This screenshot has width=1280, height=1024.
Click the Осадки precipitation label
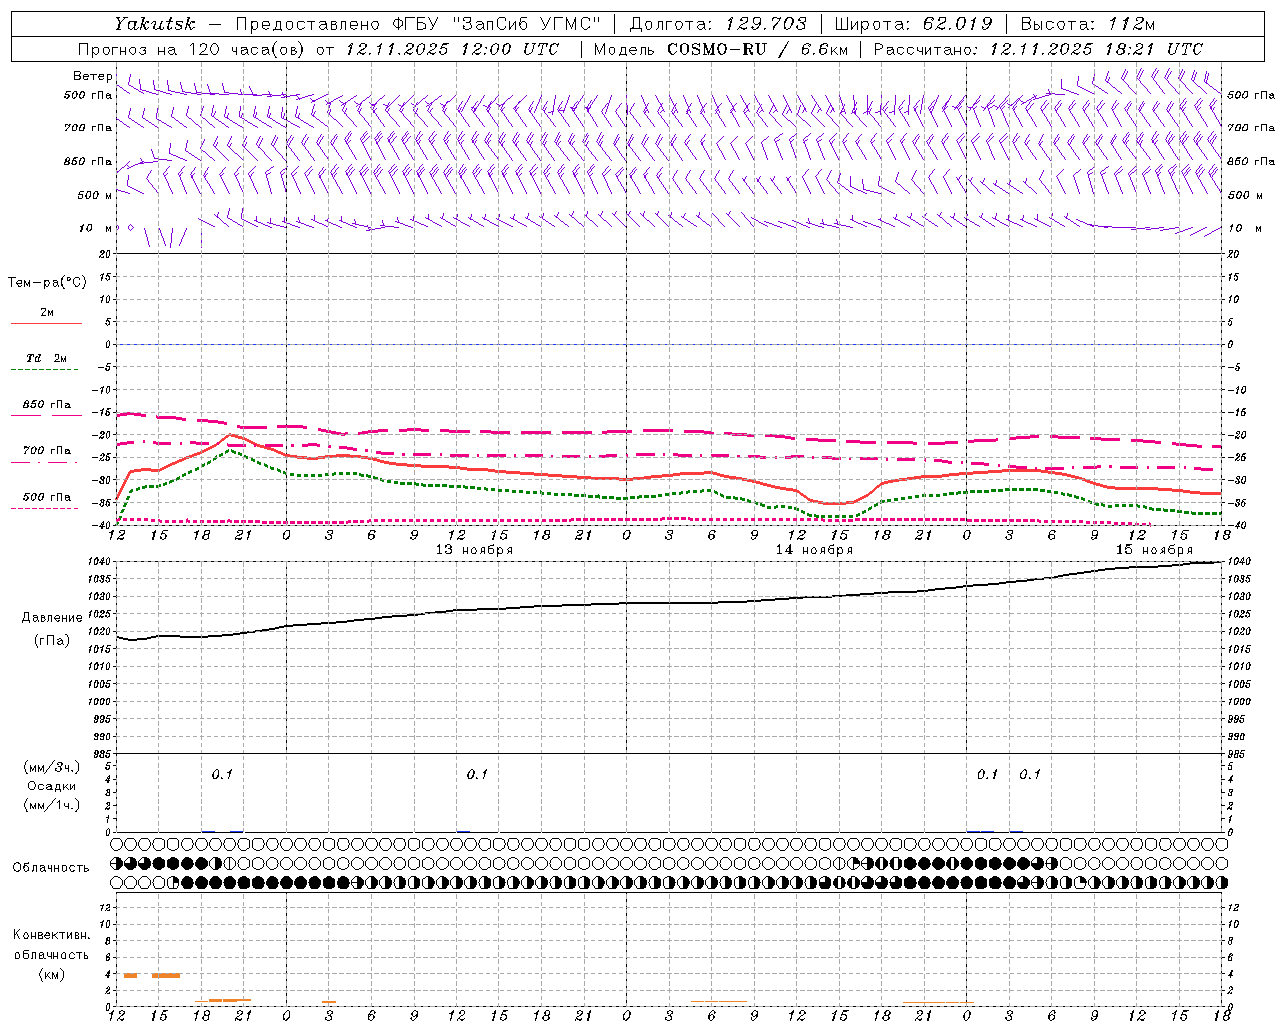click(x=52, y=786)
